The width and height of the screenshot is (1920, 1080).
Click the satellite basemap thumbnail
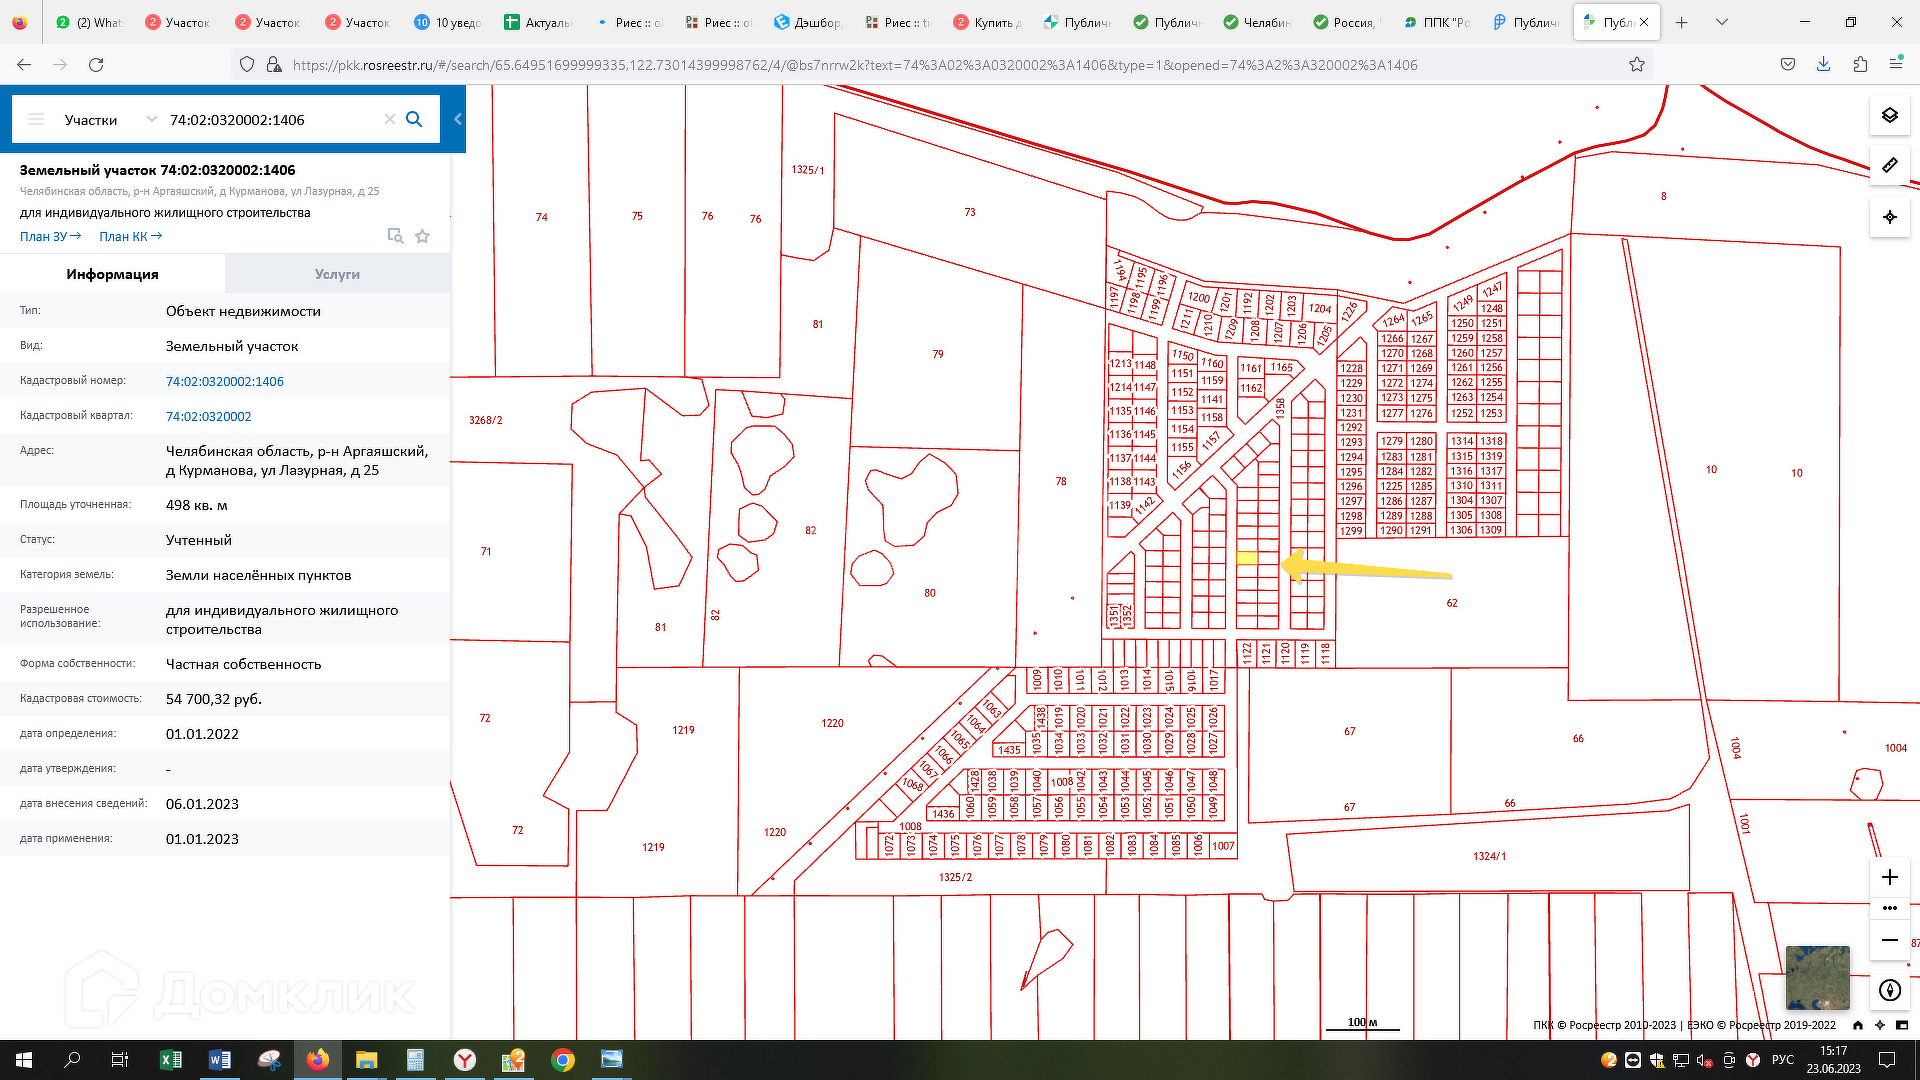tap(1817, 977)
